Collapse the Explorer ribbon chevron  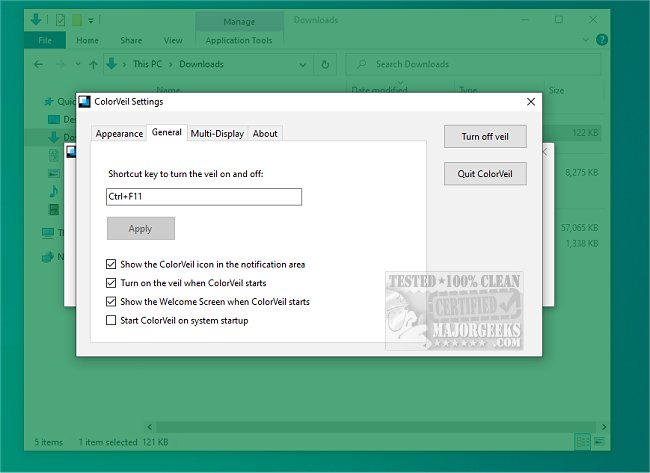[586, 40]
